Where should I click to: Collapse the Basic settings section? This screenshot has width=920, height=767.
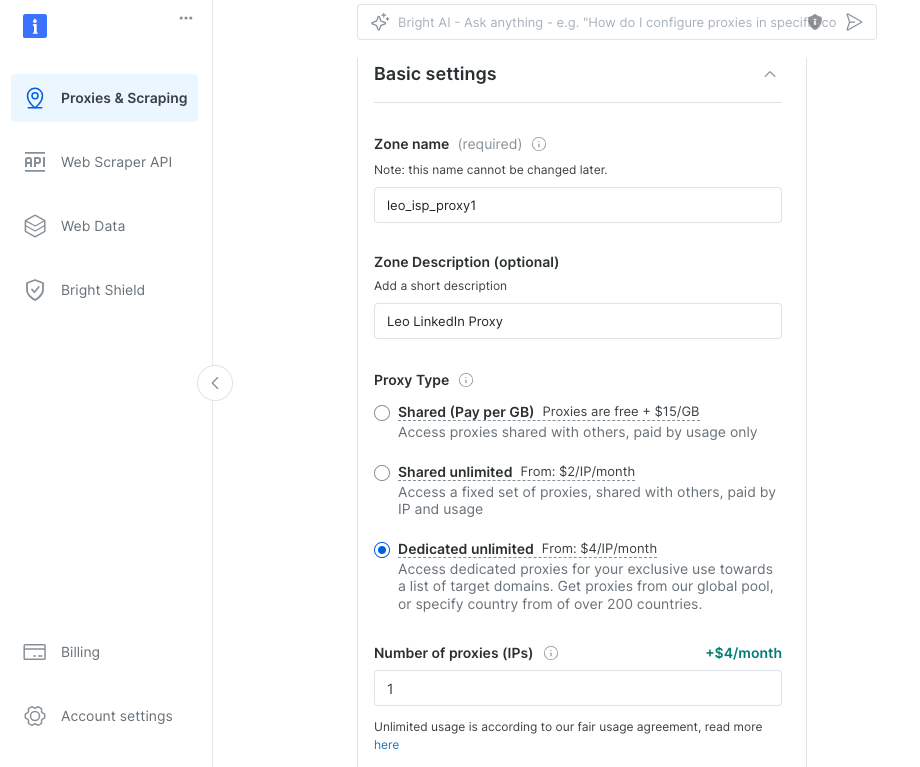tap(769, 74)
